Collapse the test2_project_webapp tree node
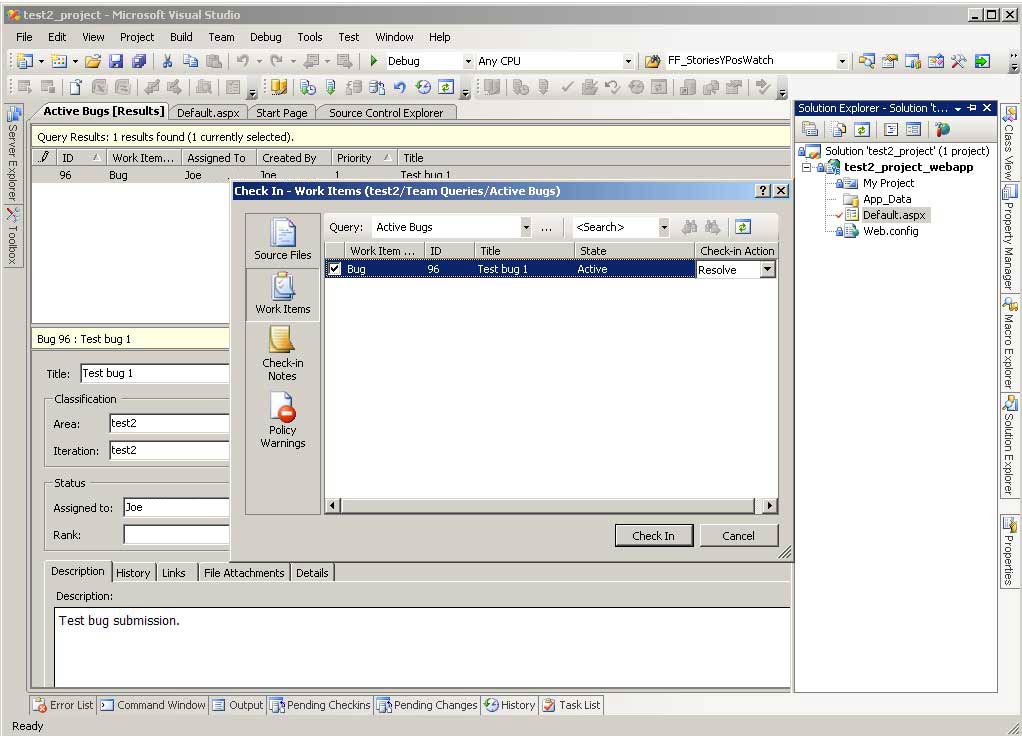The height and width of the screenshot is (736, 1022). pyautogui.click(x=807, y=168)
